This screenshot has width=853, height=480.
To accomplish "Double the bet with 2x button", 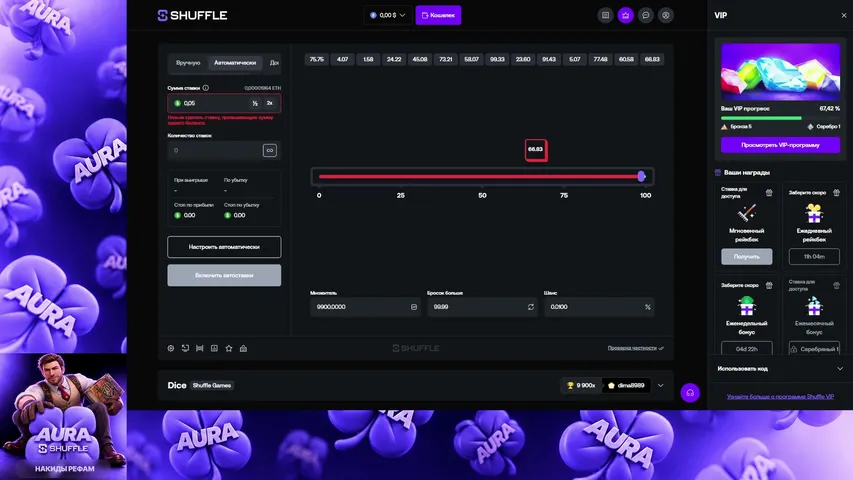I will coord(270,103).
